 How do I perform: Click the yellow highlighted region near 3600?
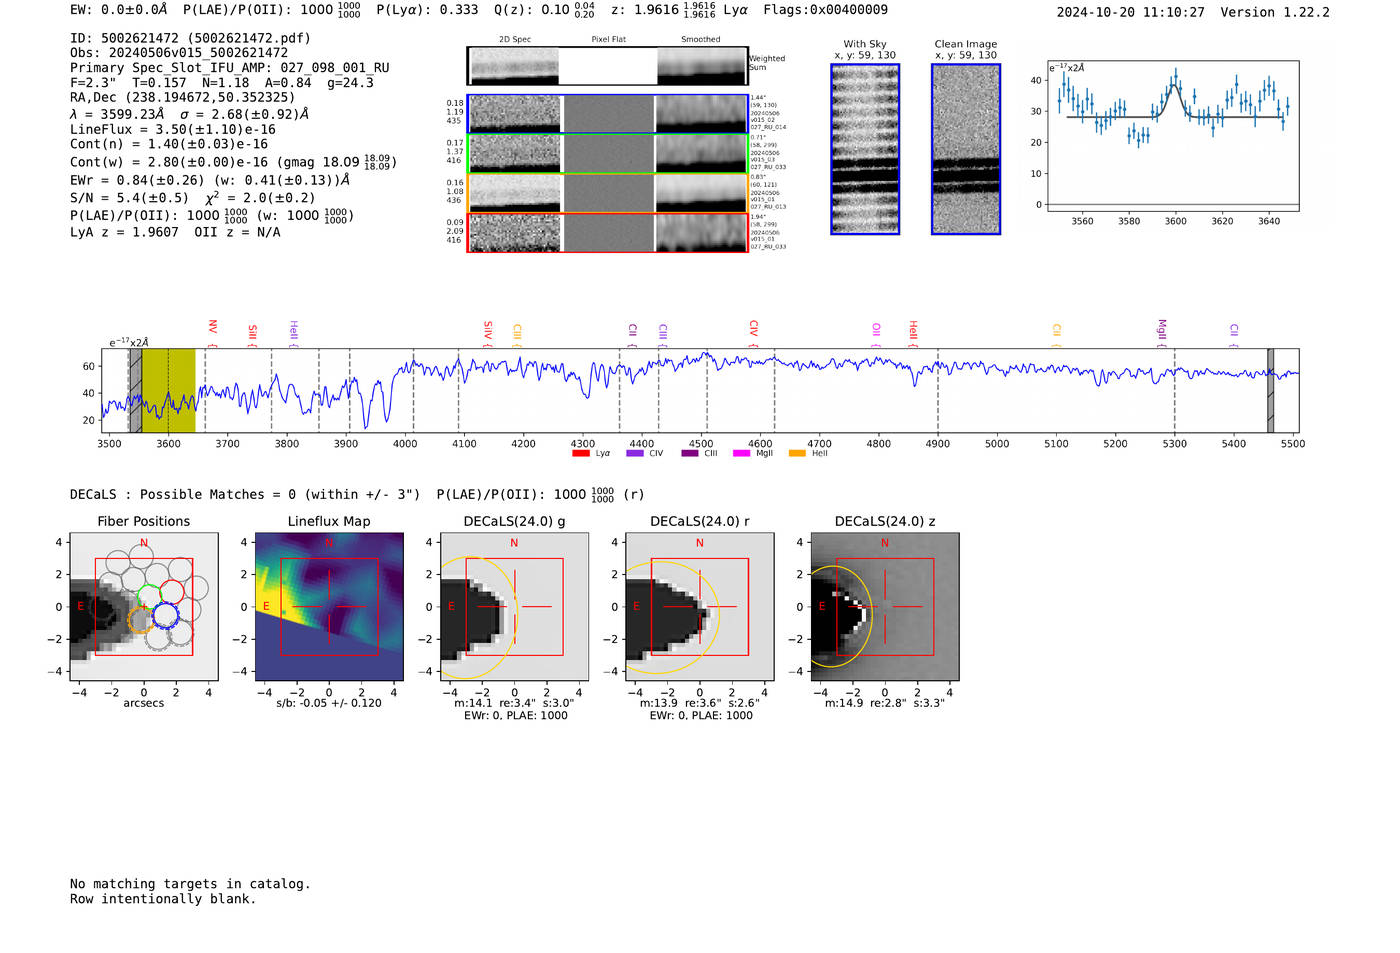[168, 391]
